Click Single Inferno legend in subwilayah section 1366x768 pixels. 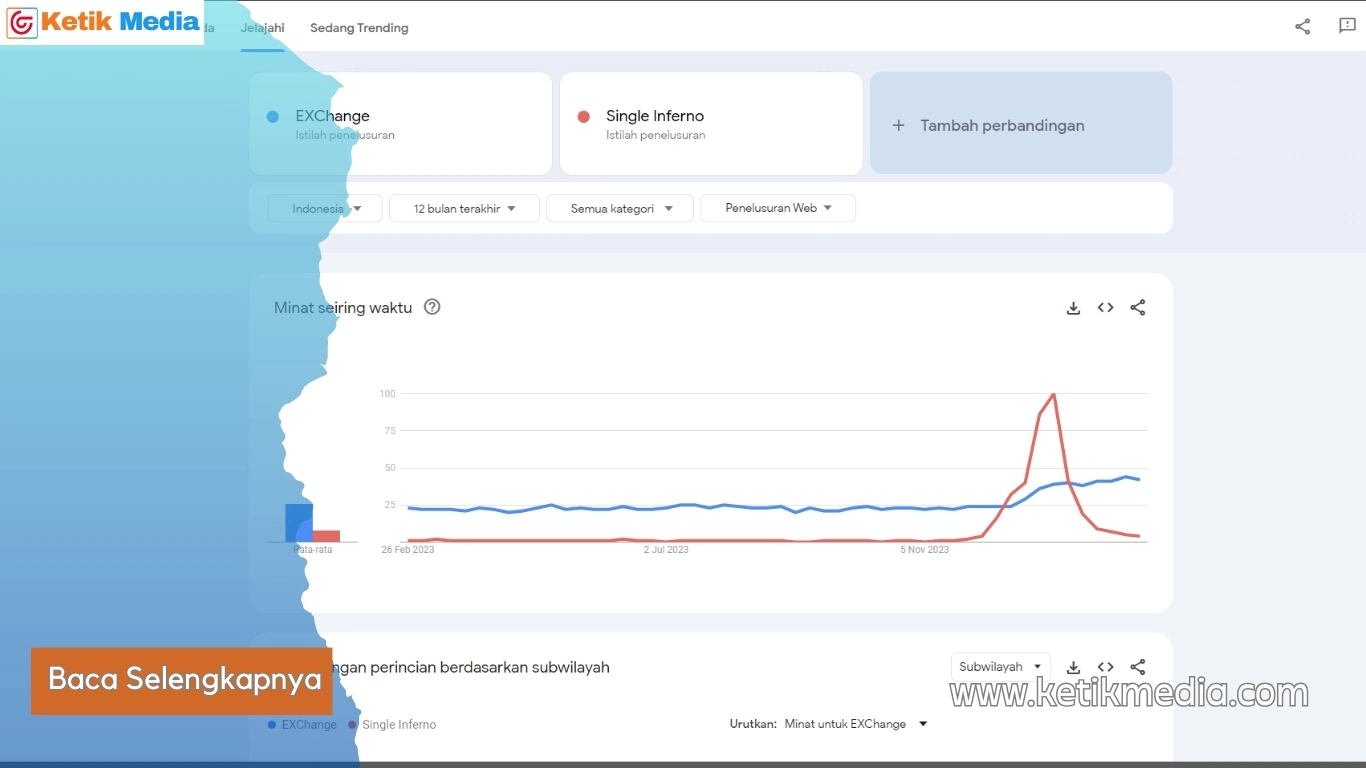[x=392, y=725]
